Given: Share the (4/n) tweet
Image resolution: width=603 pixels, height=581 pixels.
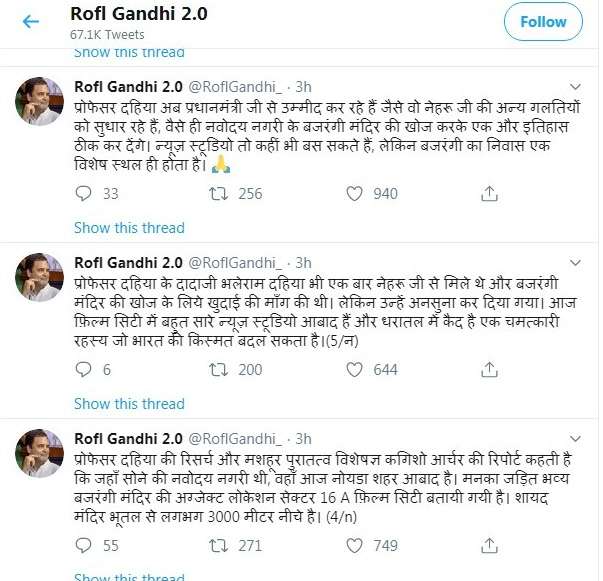Looking at the screenshot, I should tap(489, 545).
